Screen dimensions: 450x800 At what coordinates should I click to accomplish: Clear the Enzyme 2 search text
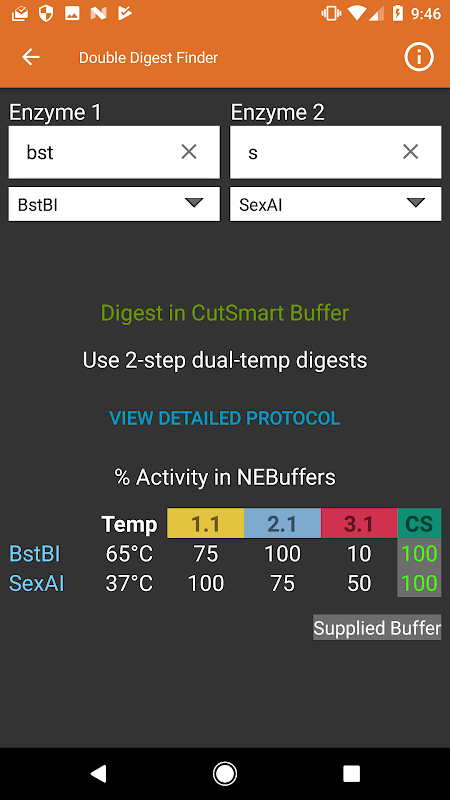pos(410,152)
